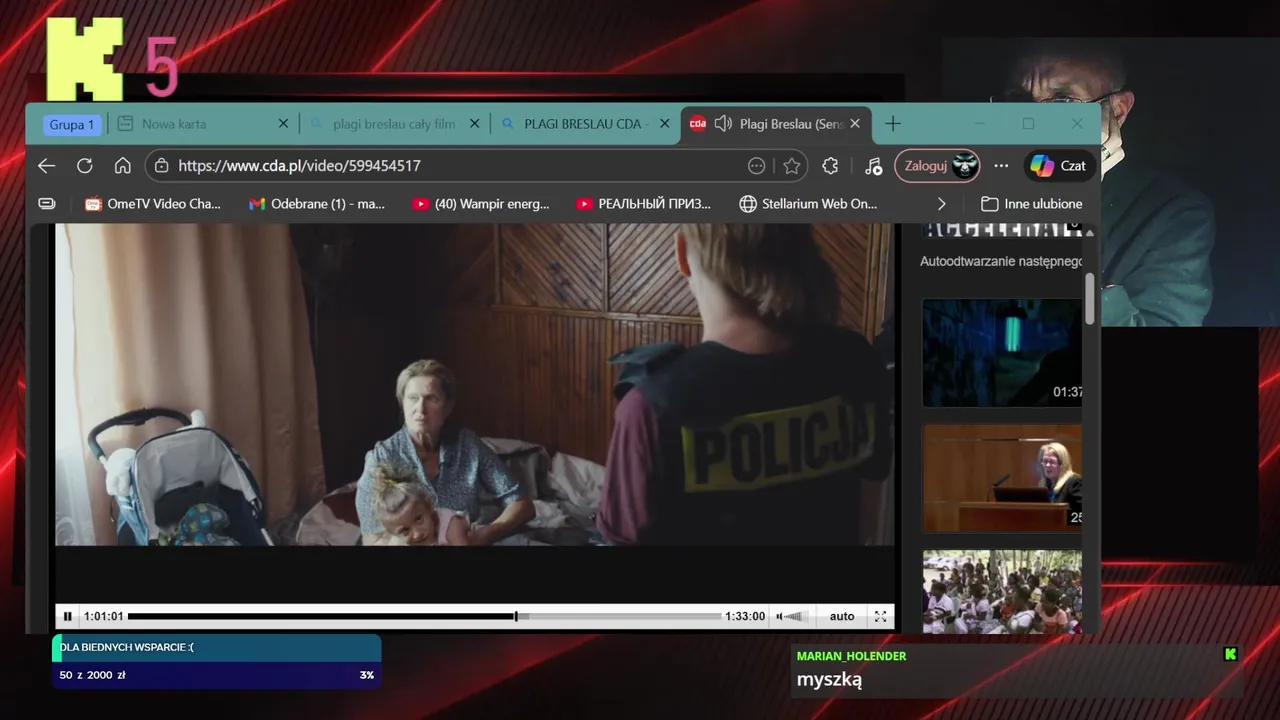This screenshot has height=720, width=1280.
Task: Open the media control icon in toolbar
Action: [x=873, y=166]
